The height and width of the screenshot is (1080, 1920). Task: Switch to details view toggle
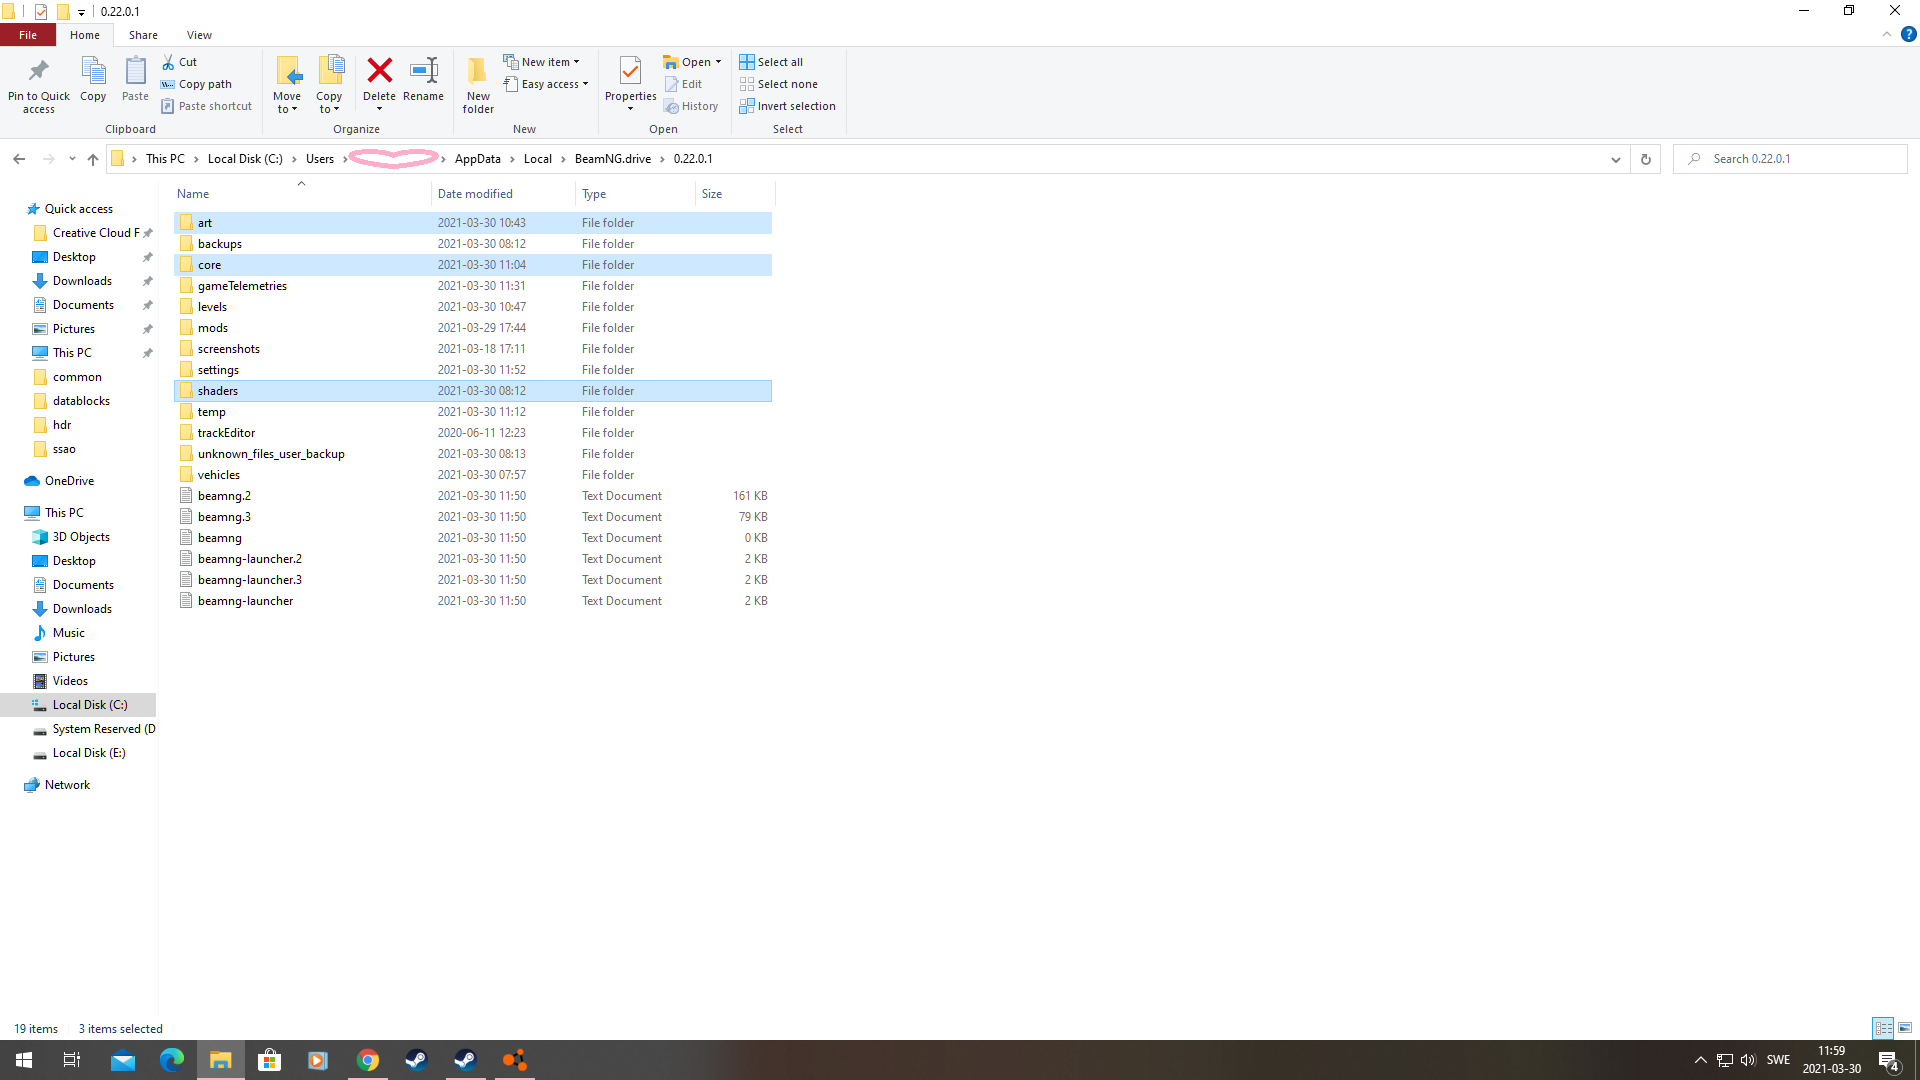(1883, 1028)
